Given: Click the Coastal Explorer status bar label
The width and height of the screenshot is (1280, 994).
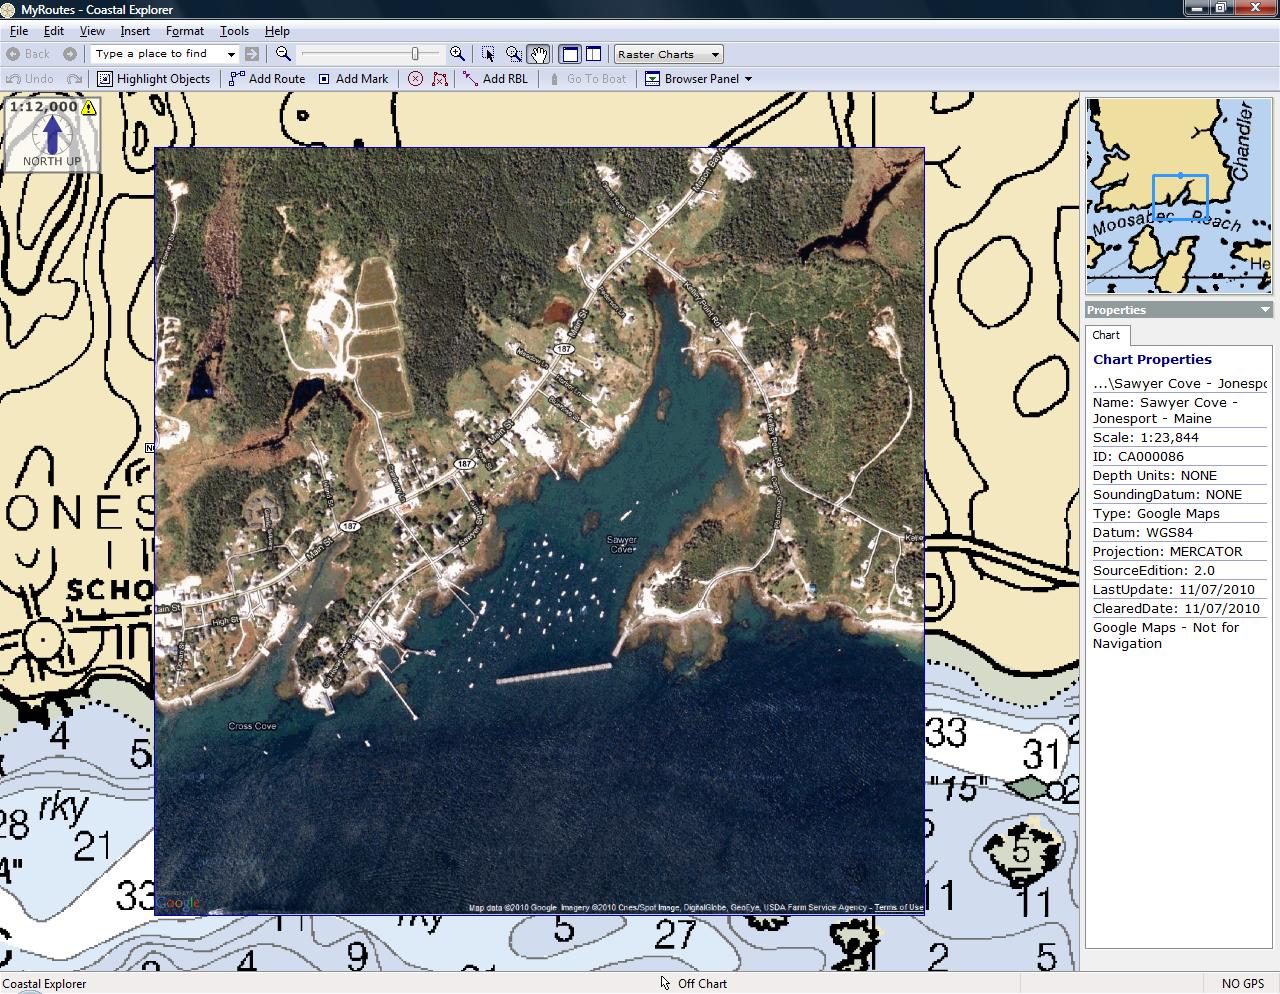Looking at the screenshot, I should click(45, 984).
